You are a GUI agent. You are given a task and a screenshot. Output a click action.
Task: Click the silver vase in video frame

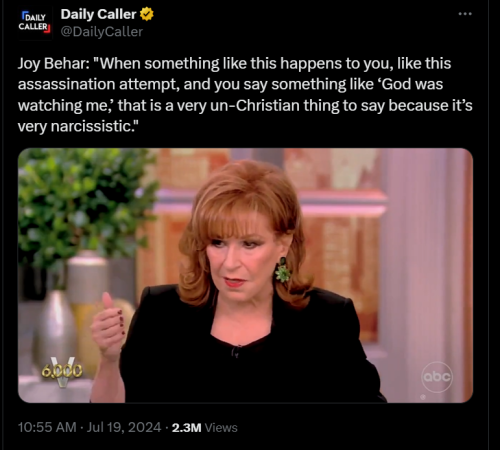tap(55, 325)
